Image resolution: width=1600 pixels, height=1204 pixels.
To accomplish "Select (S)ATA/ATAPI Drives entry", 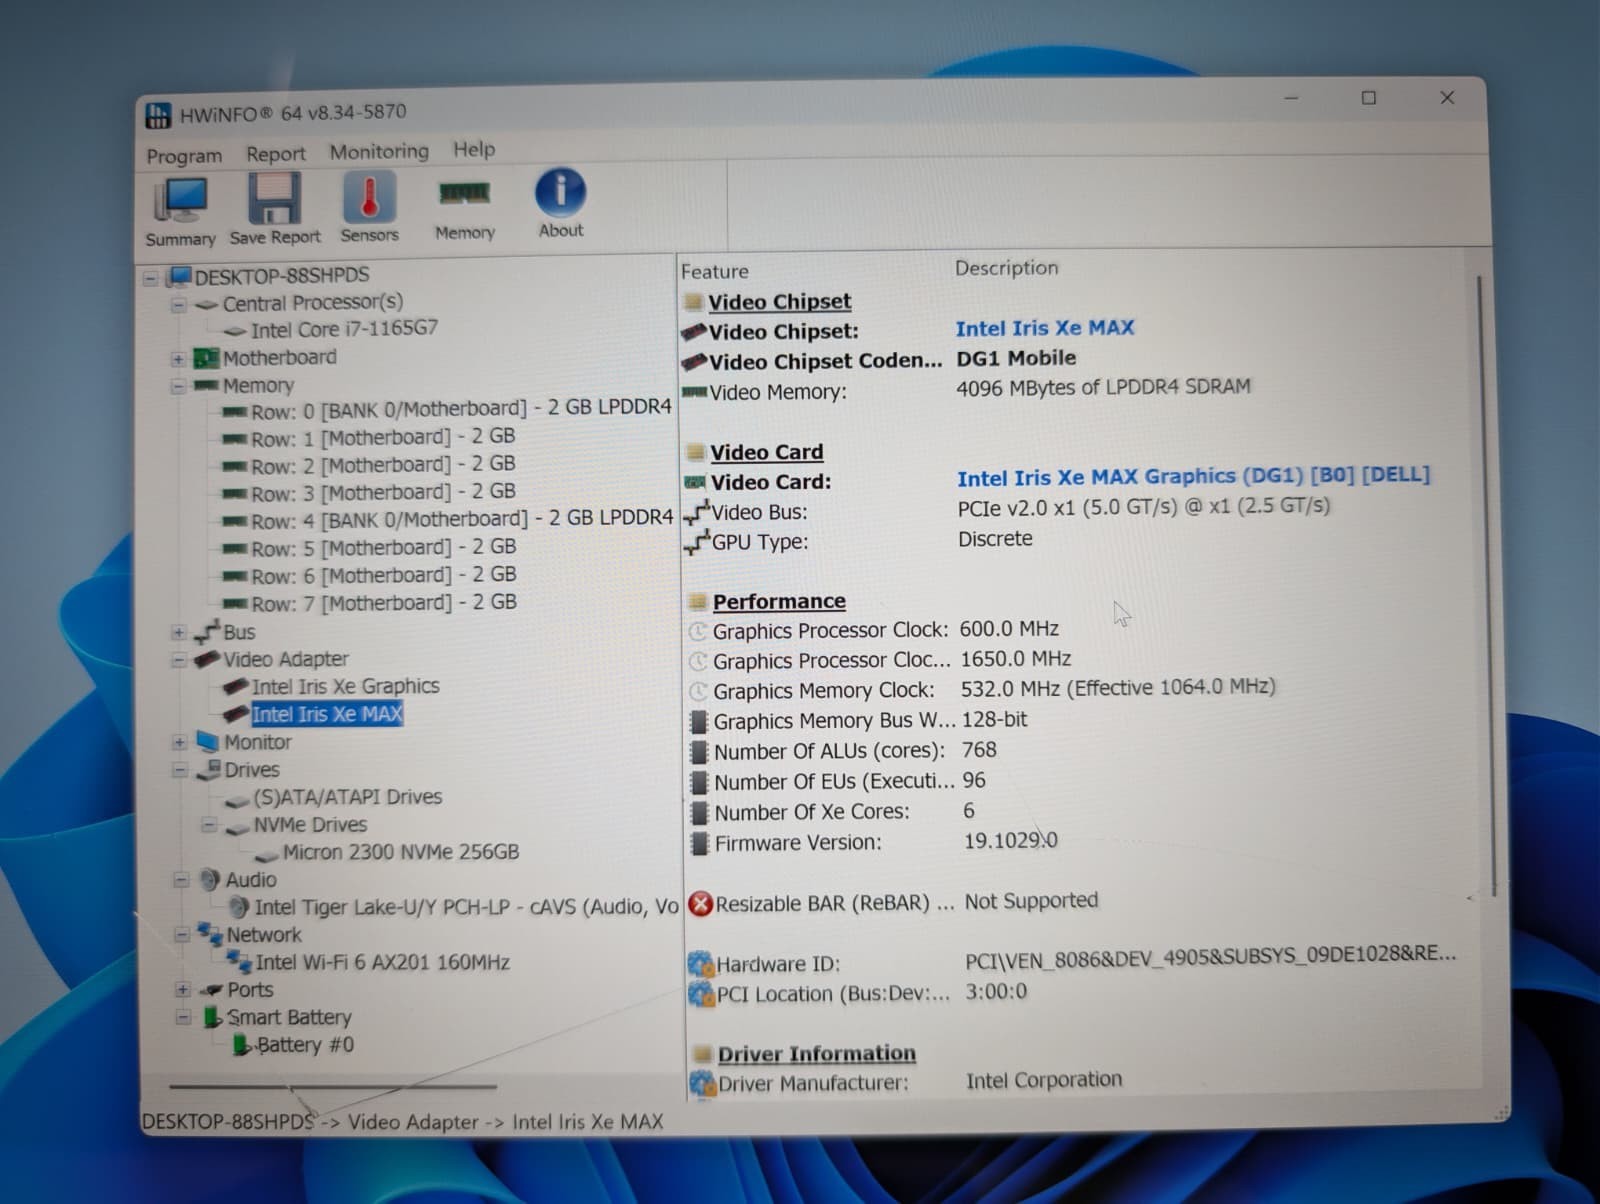I will coord(347,797).
